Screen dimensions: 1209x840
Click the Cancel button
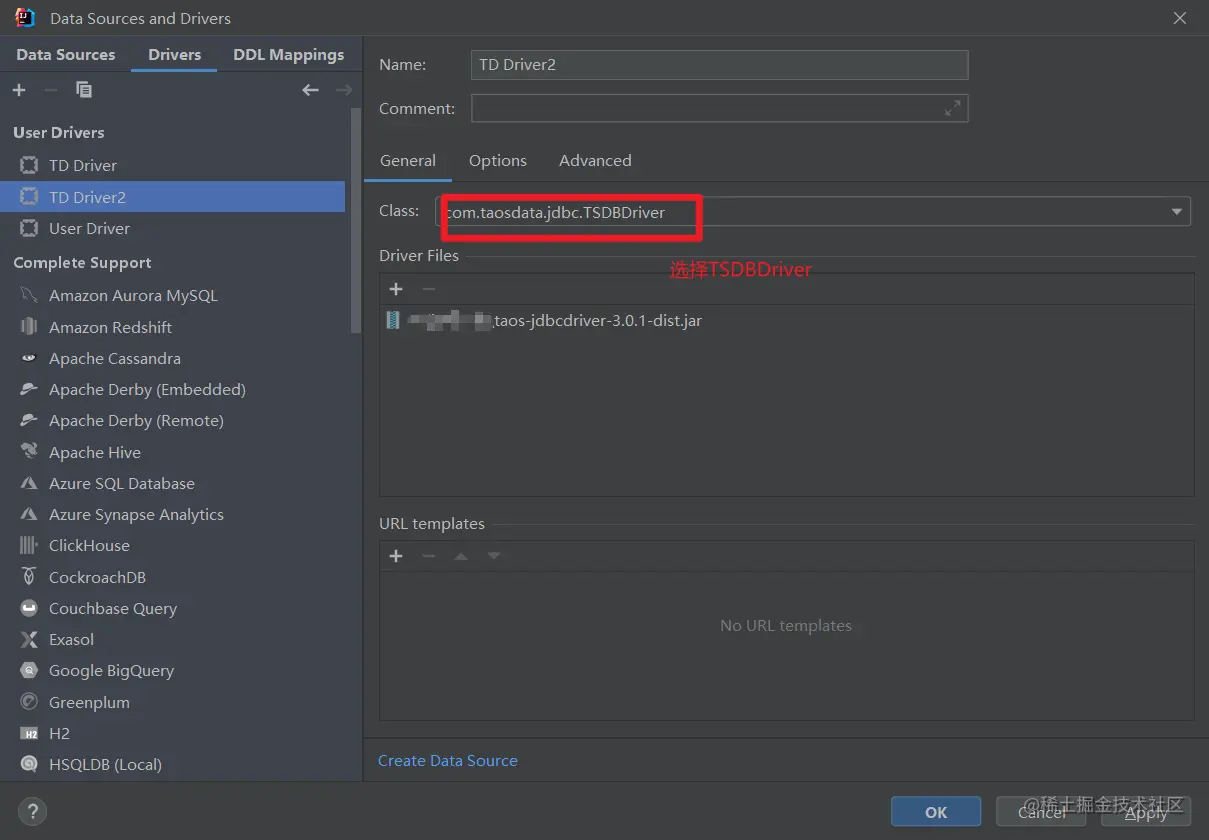point(1041,812)
